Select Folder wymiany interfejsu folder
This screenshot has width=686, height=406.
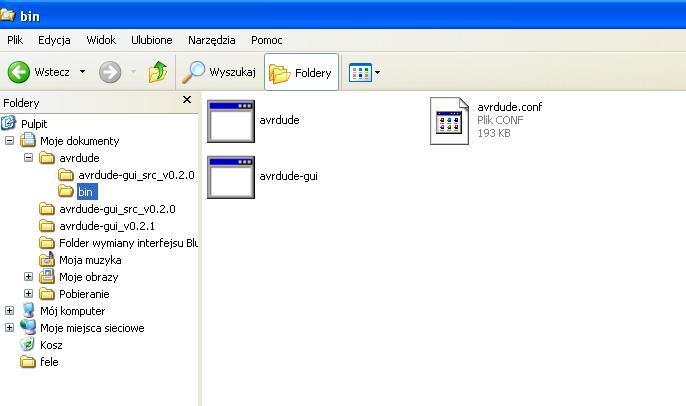128,243
